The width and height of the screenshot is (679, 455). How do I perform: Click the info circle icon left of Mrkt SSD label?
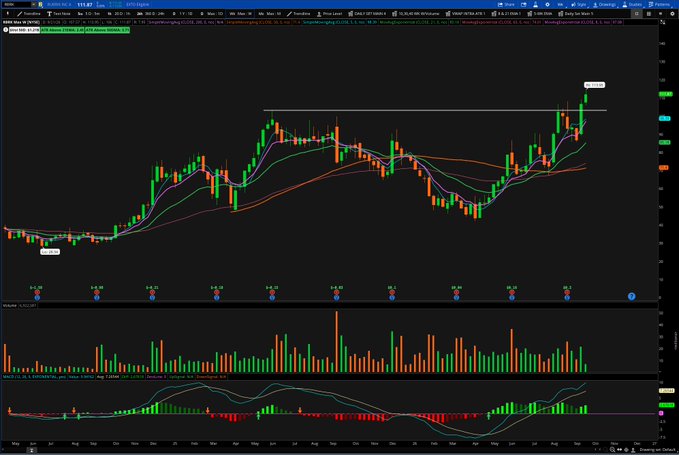[6, 30]
